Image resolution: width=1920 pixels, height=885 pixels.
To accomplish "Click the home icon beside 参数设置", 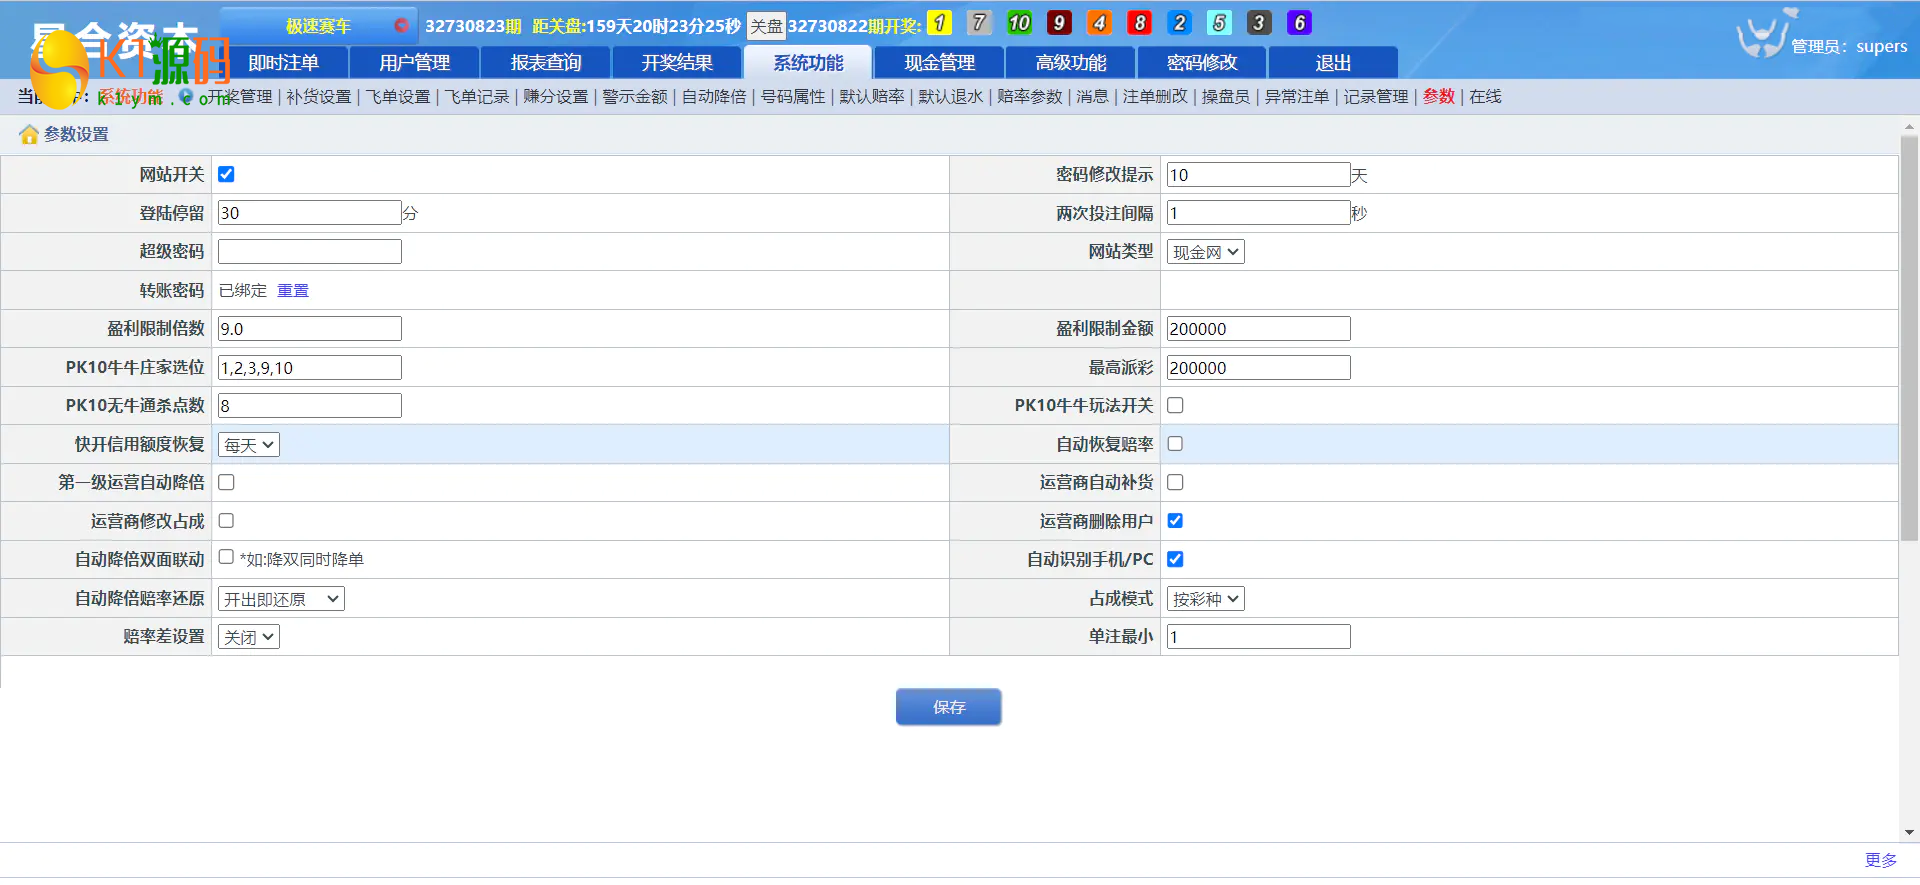I will (29, 134).
